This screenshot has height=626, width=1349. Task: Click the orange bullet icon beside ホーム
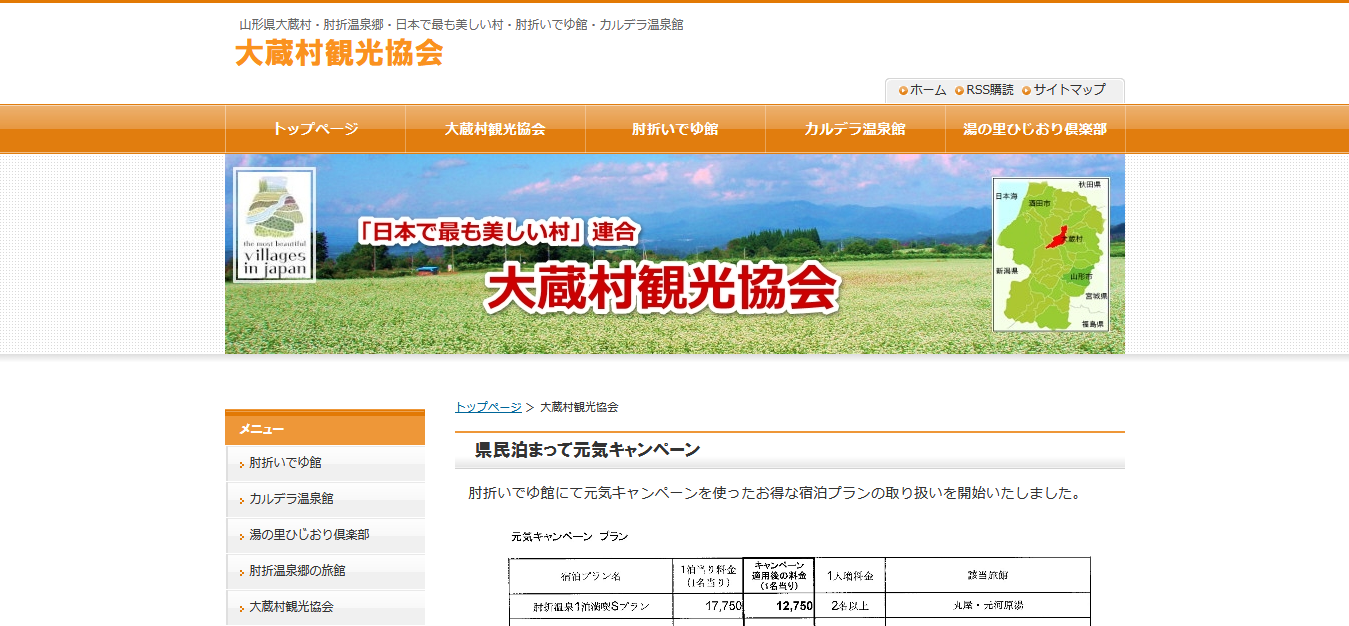pyautogui.click(x=903, y=91)
